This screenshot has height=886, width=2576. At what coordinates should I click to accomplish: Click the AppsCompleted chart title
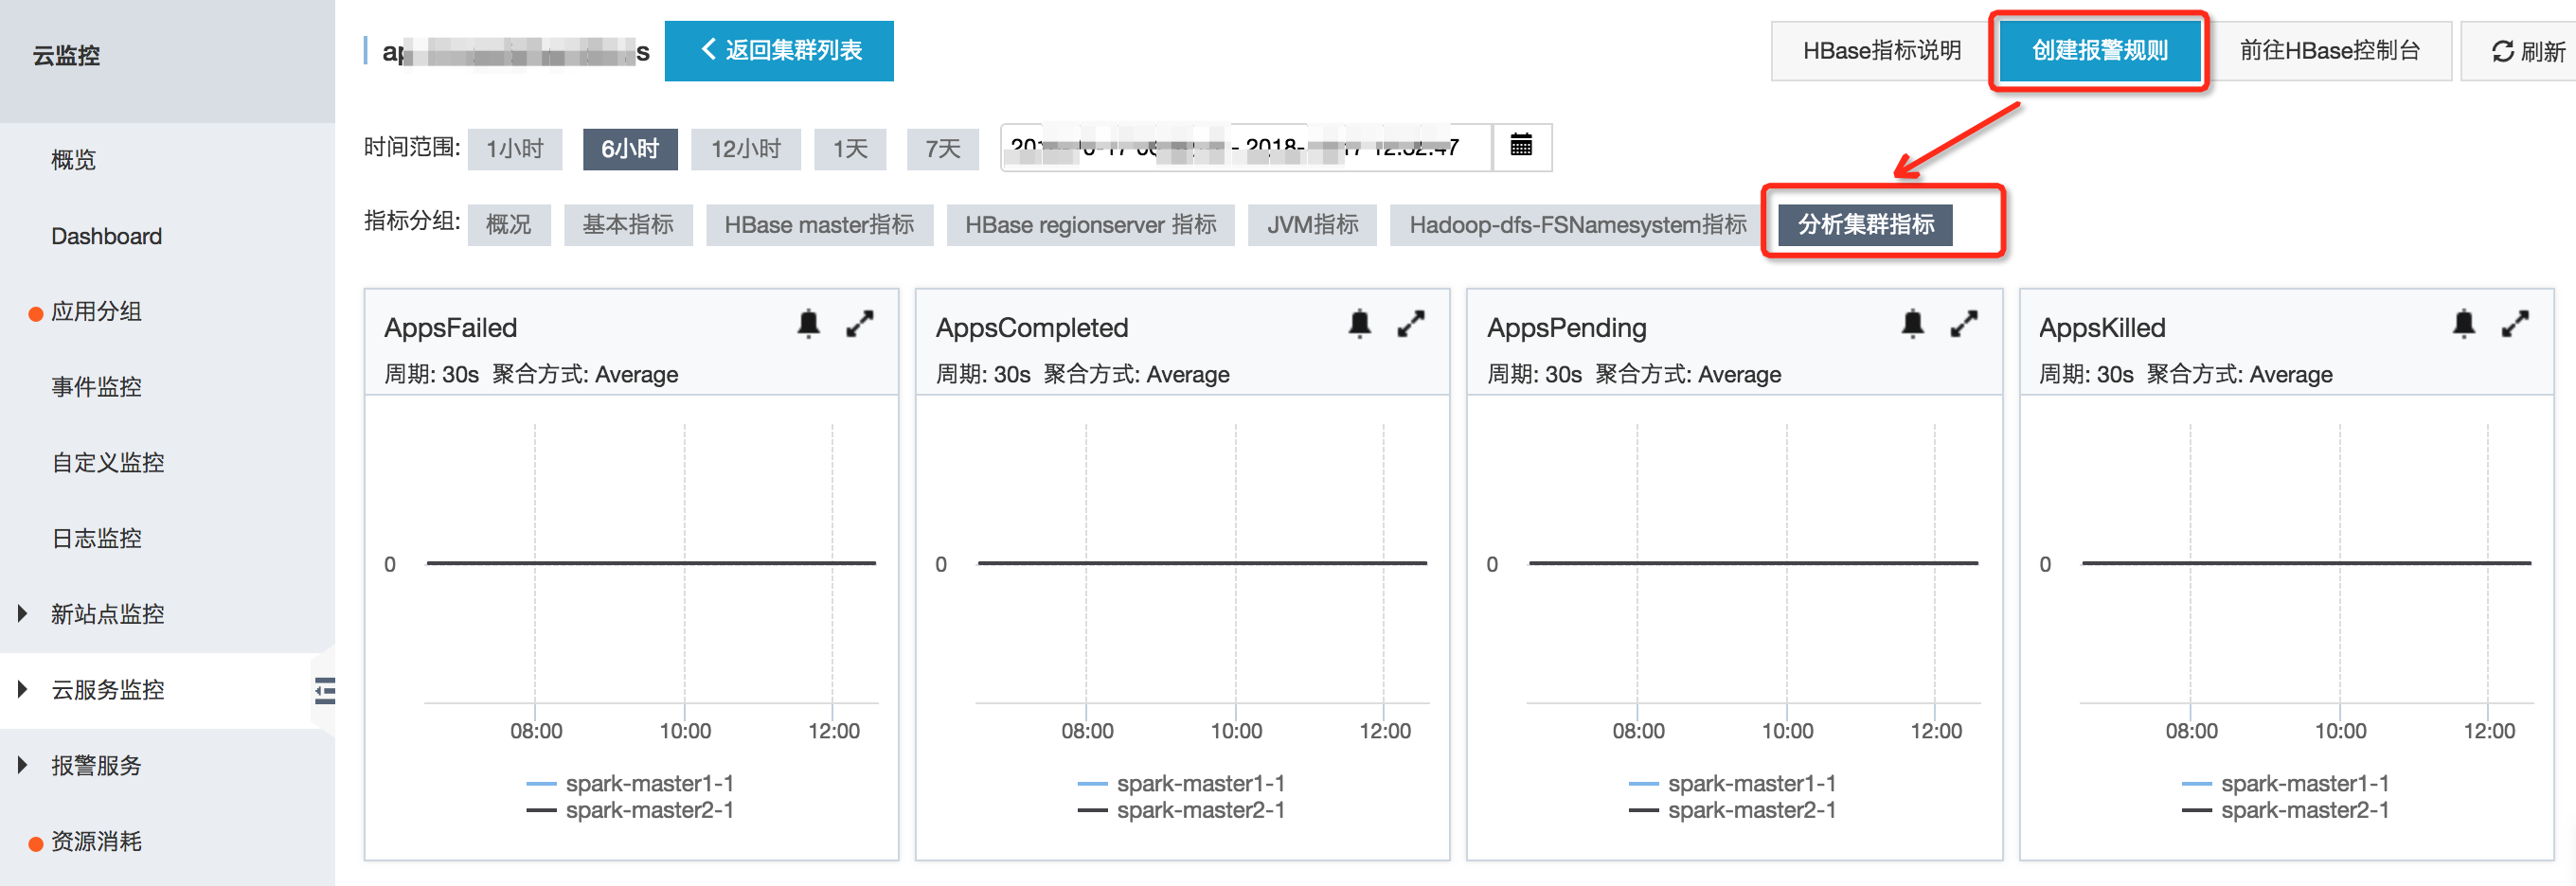pyautogui.click(x=1032, y=328)
